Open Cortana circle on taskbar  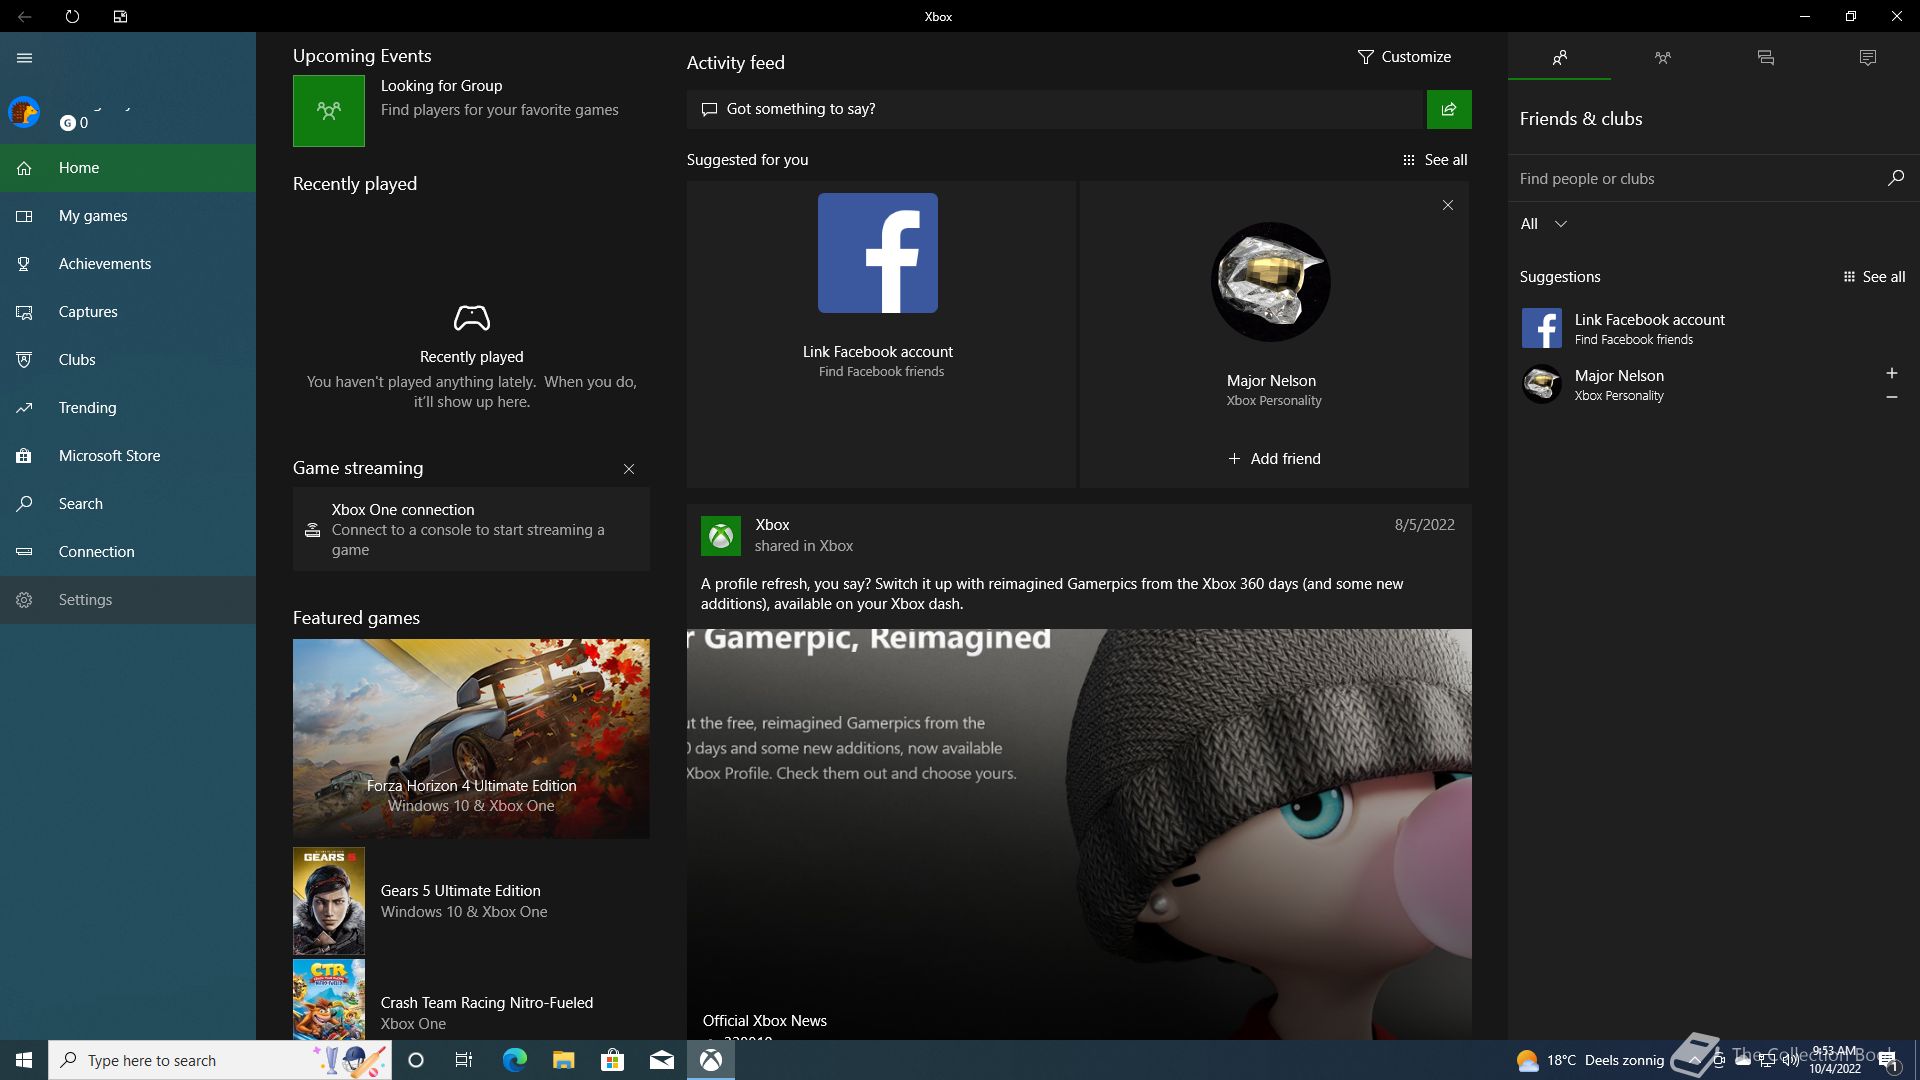pos(416,1060)
